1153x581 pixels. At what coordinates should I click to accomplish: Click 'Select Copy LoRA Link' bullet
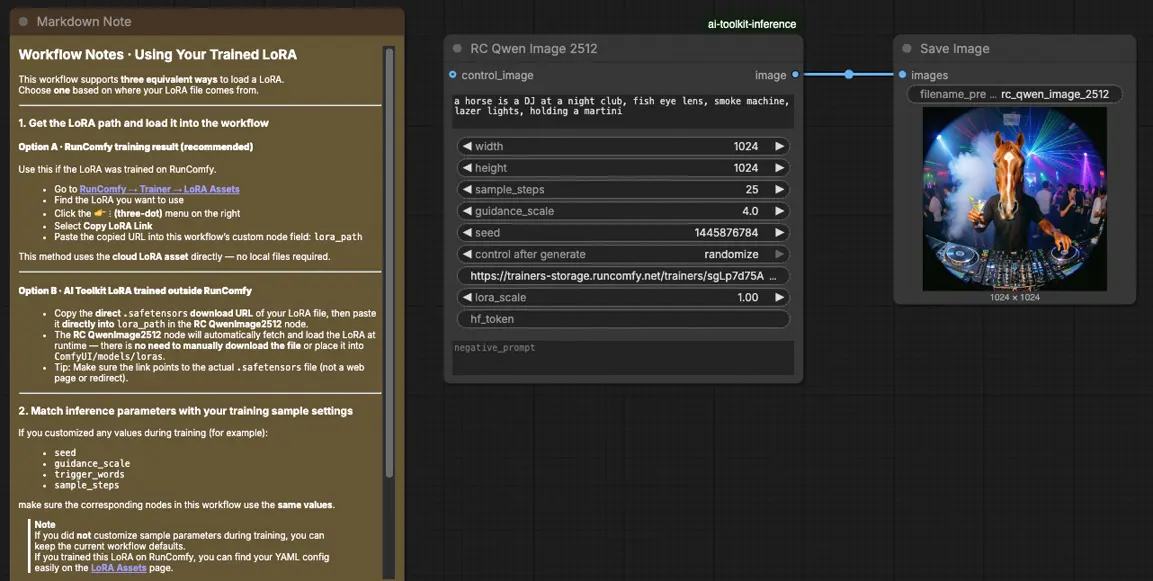(x=104, y=226)
